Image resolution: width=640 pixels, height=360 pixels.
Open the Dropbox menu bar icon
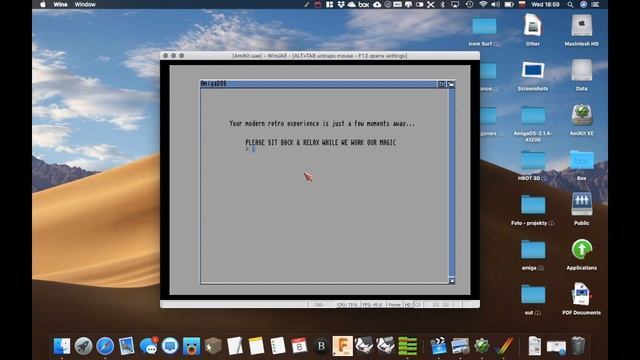(x=341, y=4)
